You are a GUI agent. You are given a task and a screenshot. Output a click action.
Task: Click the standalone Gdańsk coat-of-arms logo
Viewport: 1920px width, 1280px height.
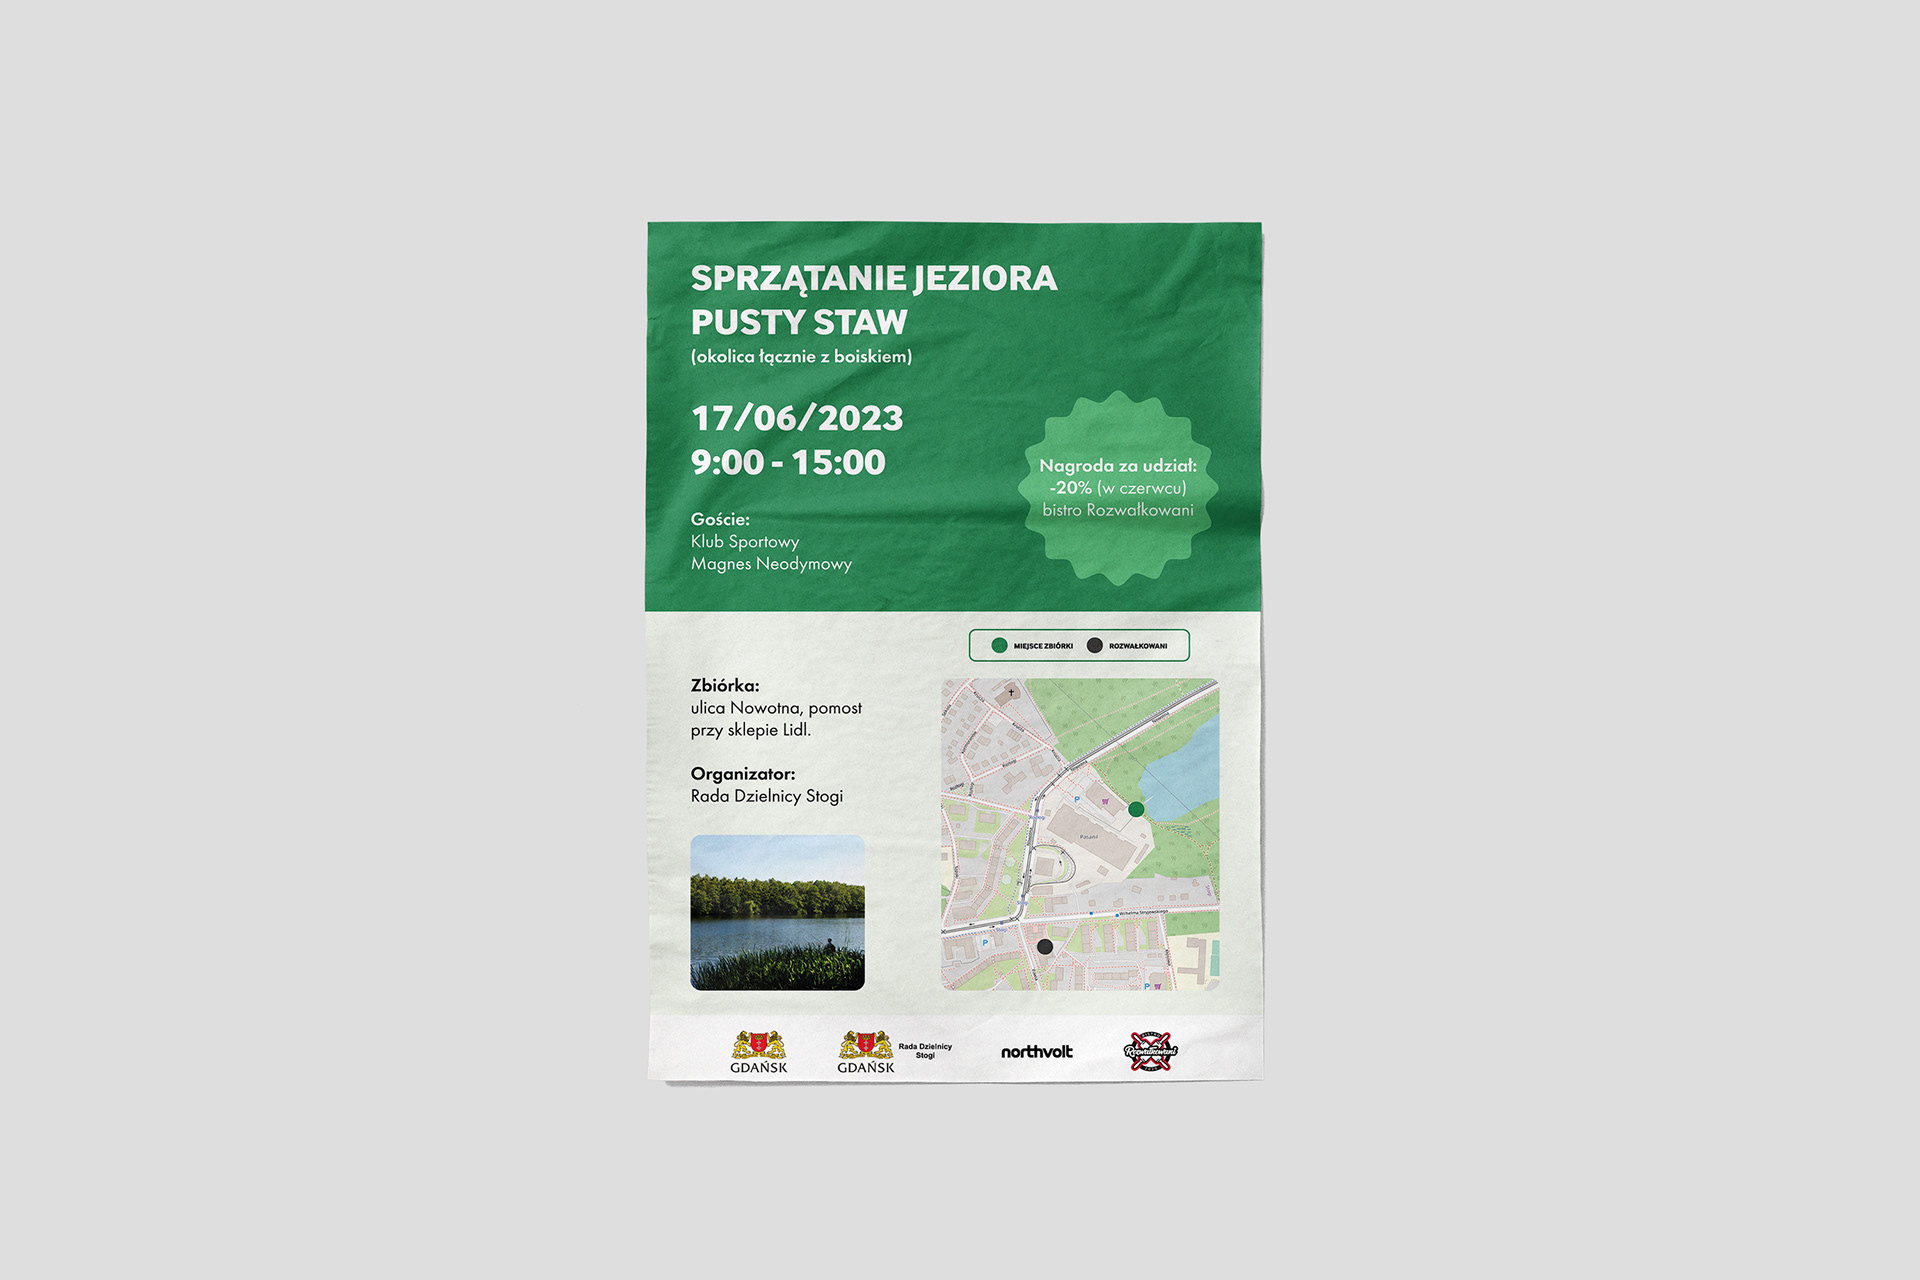coord(758,1052)
